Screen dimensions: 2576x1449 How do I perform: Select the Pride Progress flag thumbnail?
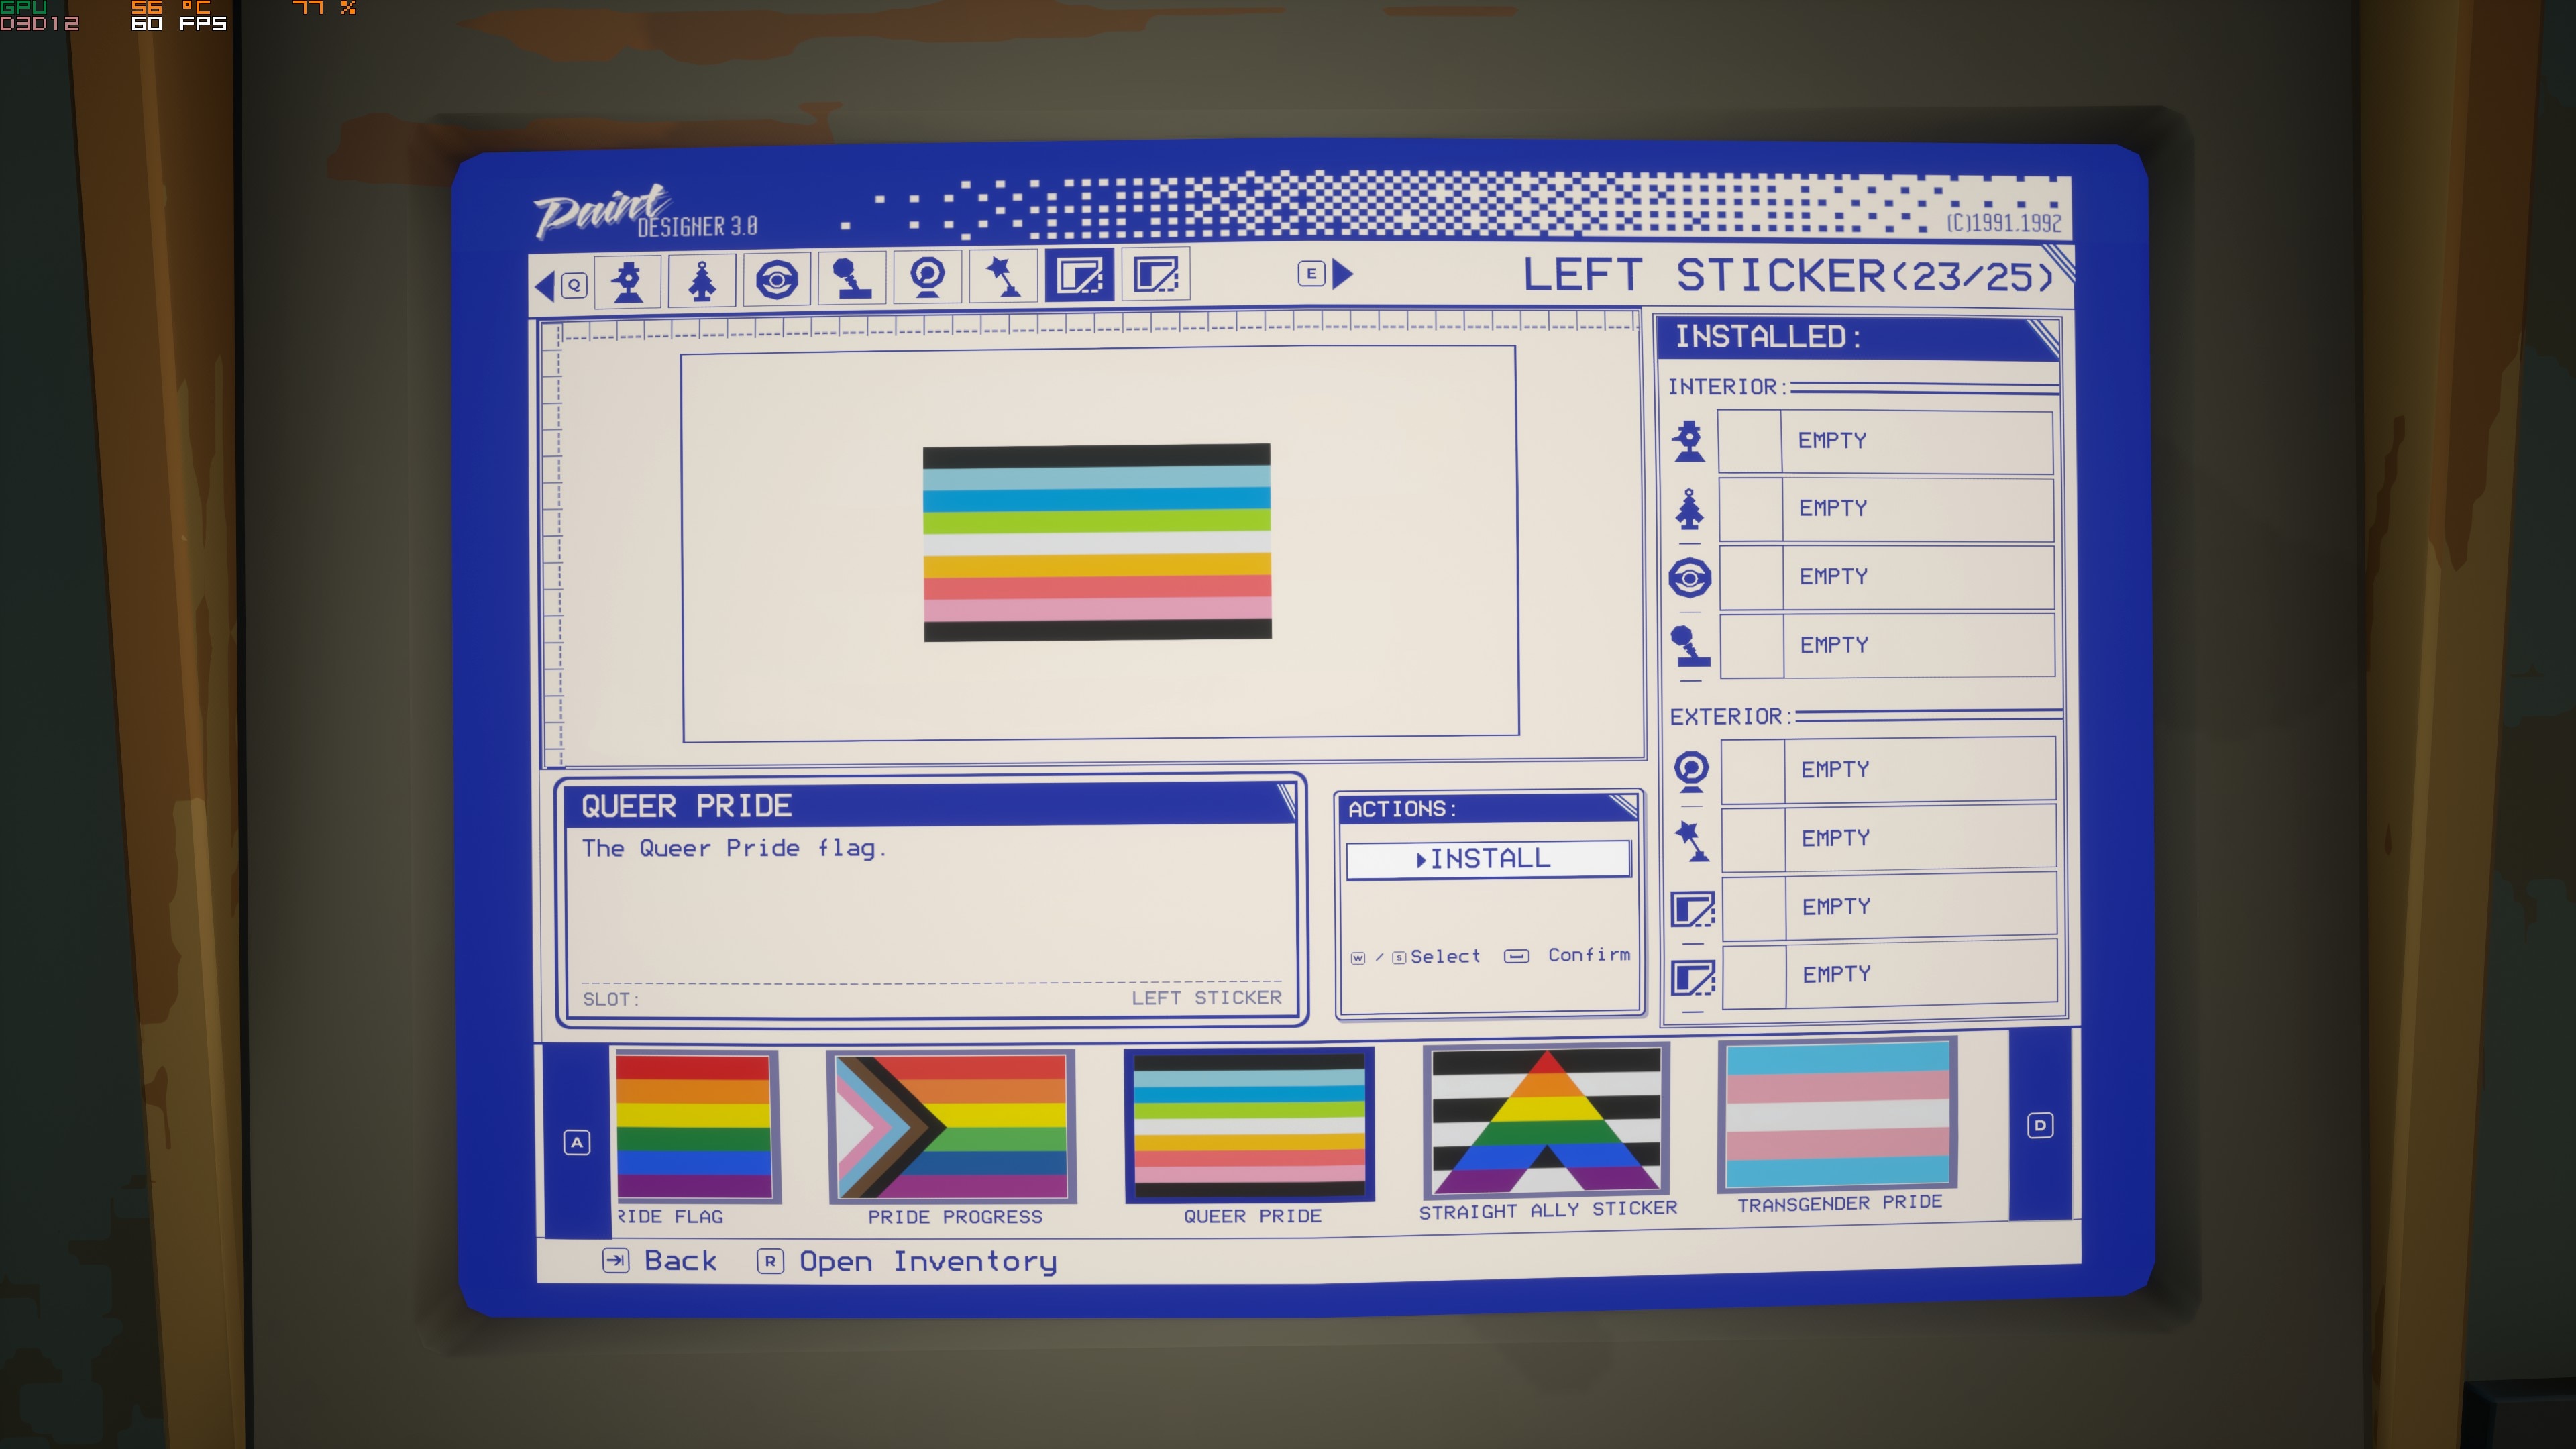[952, 1126]
